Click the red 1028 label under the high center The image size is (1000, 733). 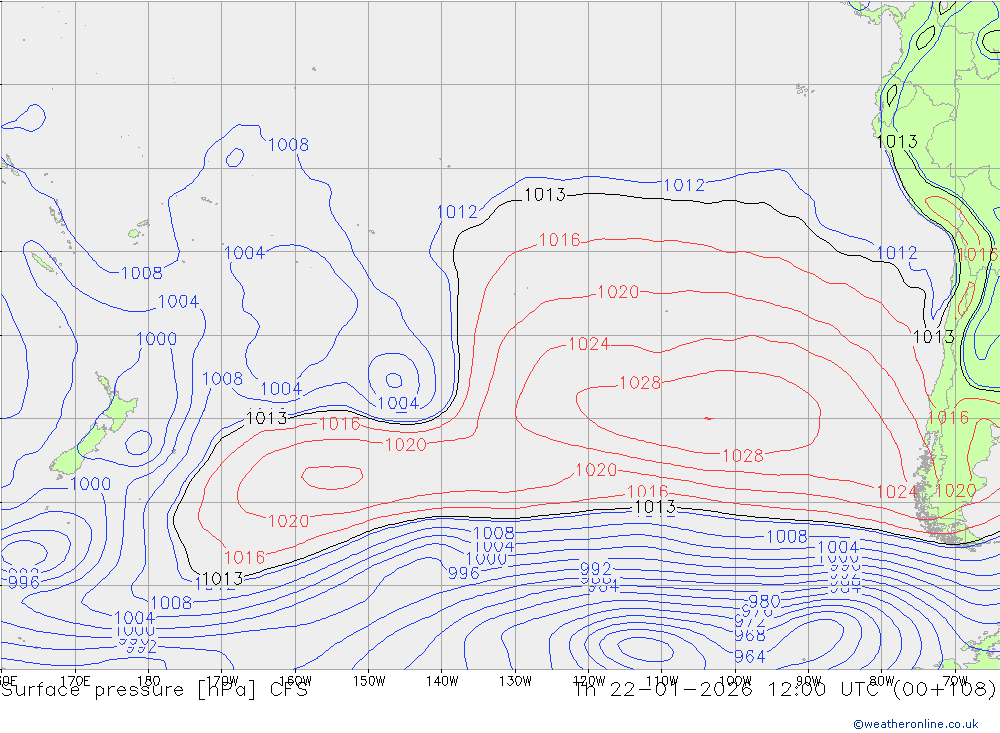click(743, 456)
